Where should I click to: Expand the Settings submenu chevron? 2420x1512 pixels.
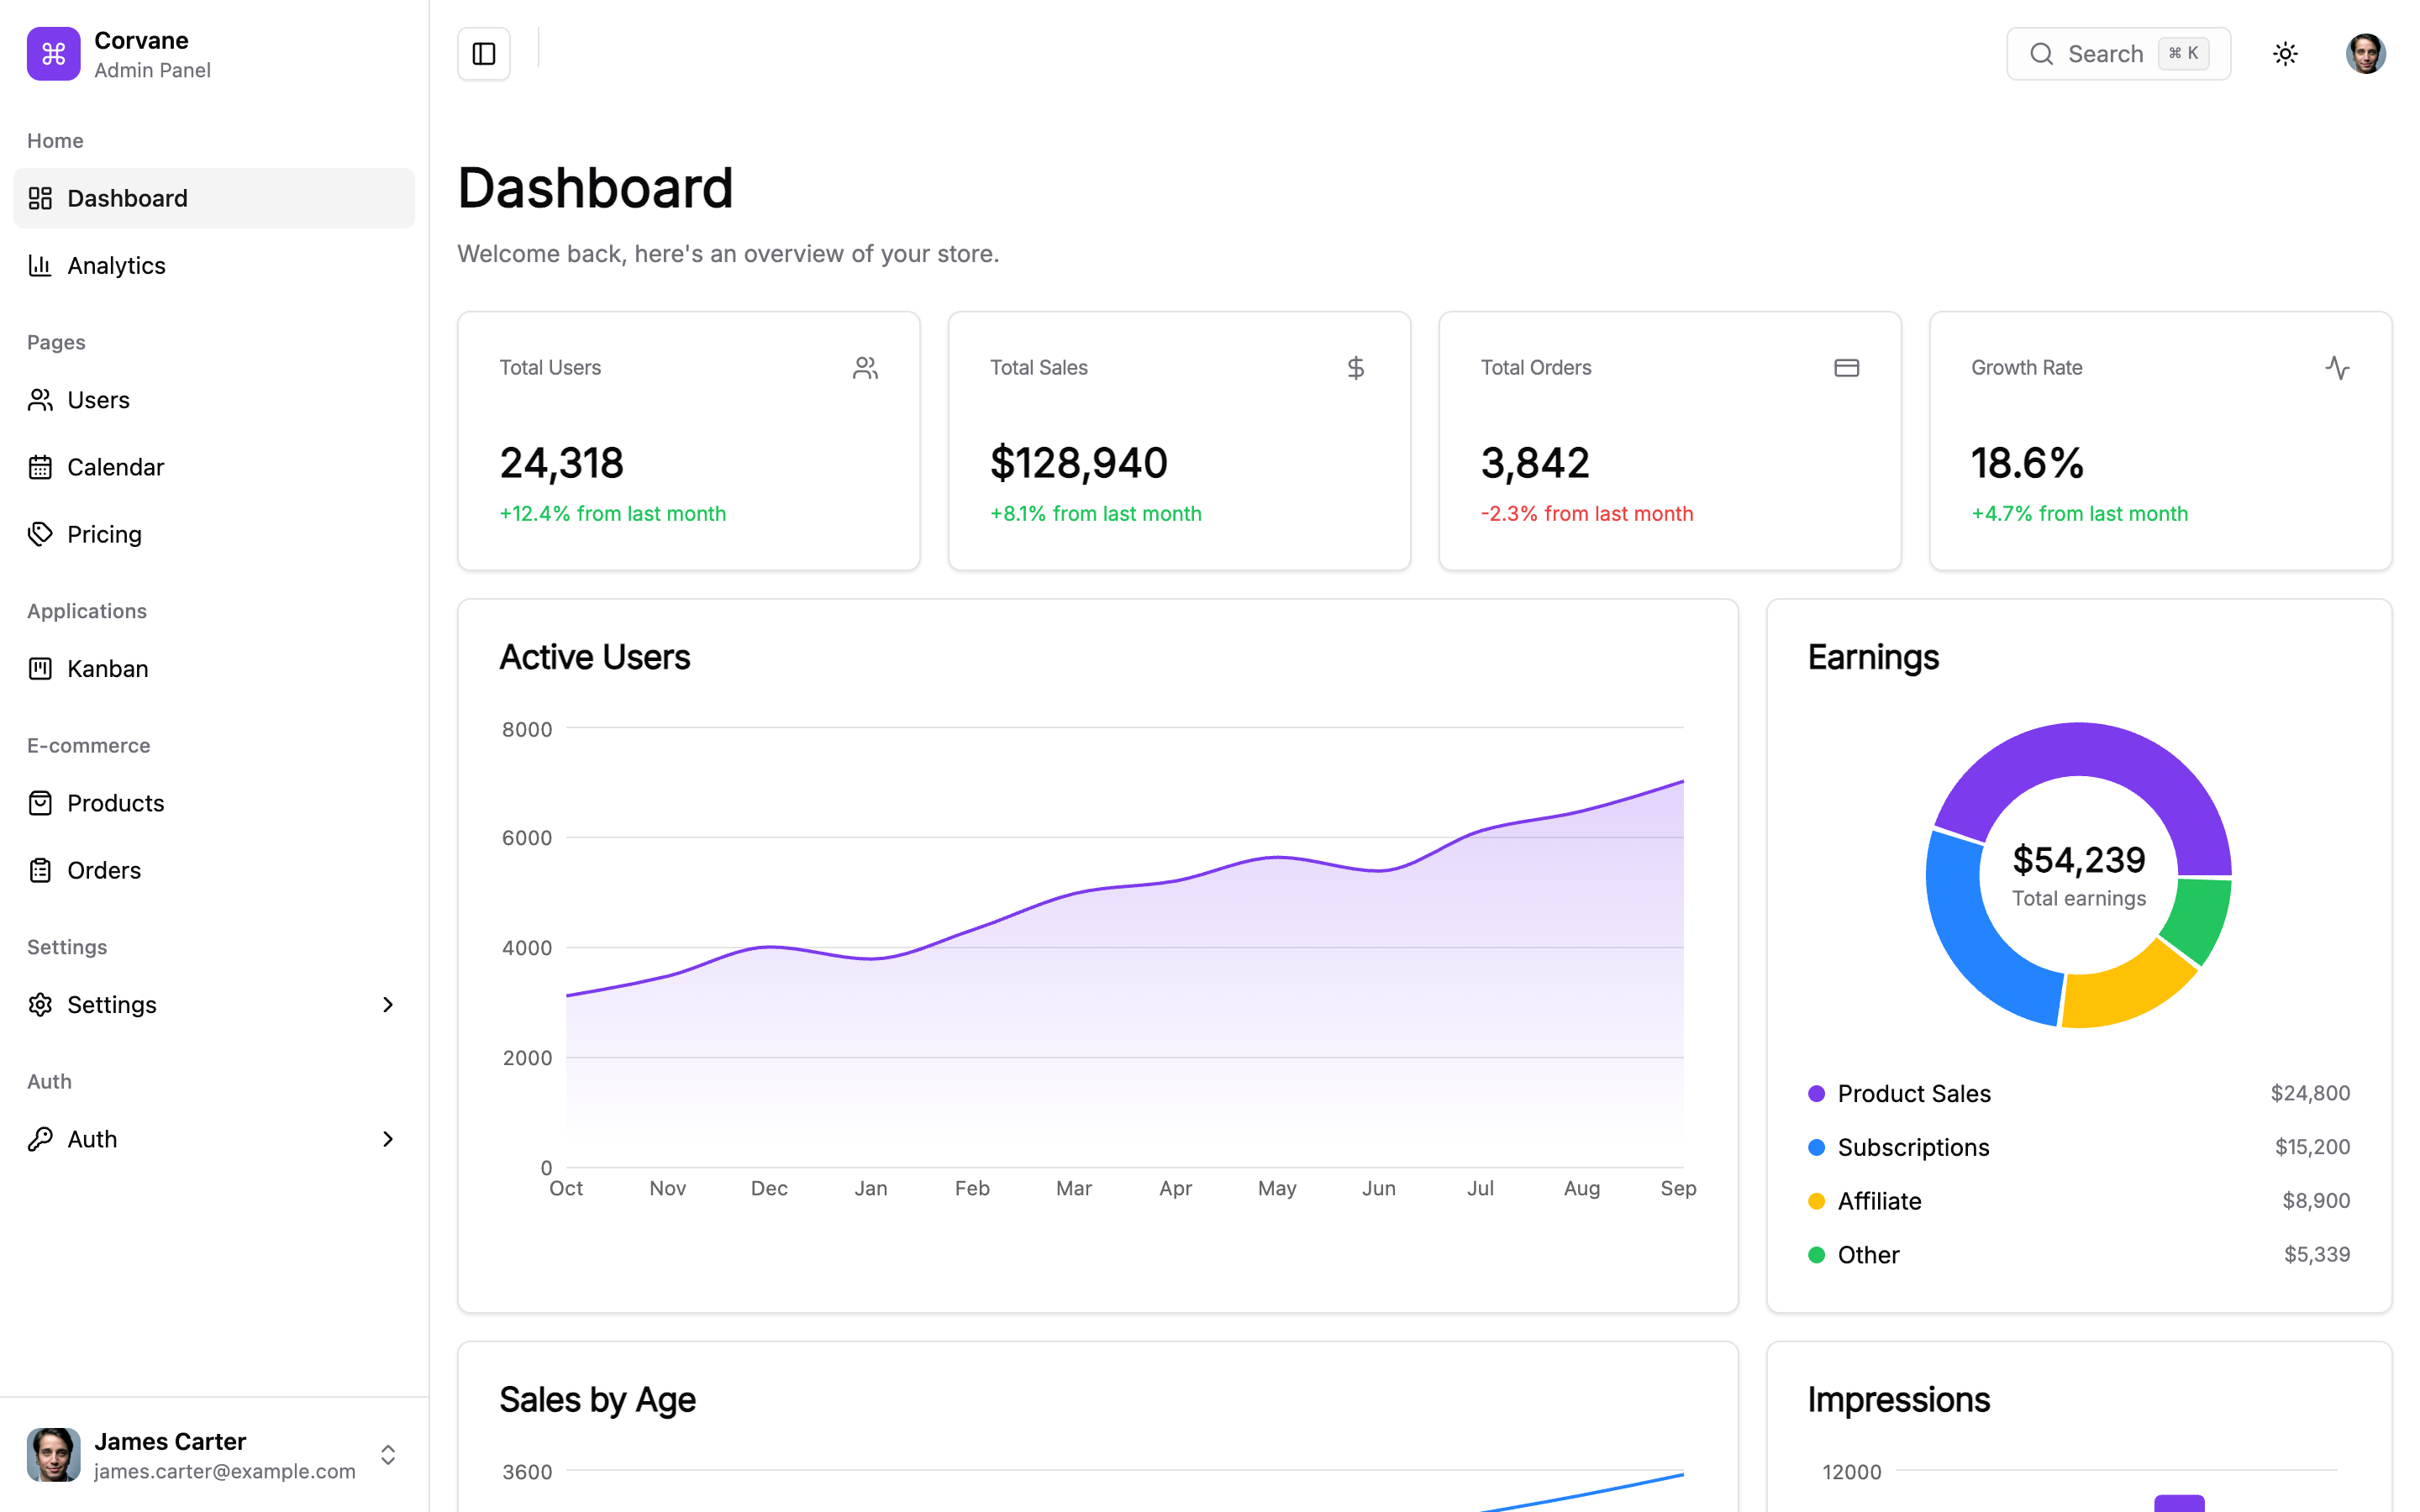click(388, 1004)
